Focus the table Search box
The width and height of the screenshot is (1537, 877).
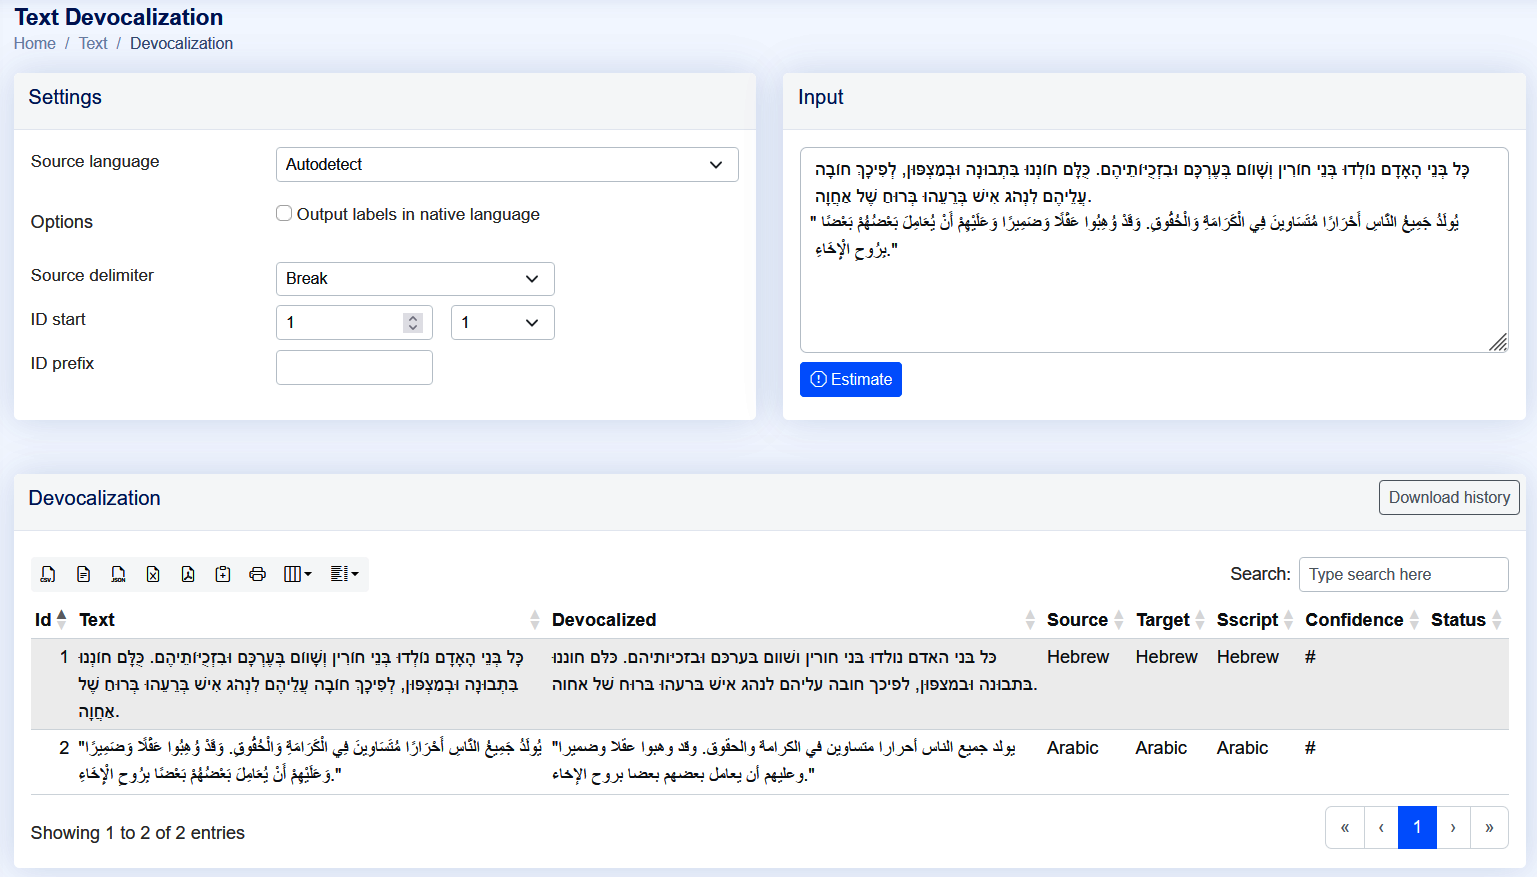coord(1403,574)
